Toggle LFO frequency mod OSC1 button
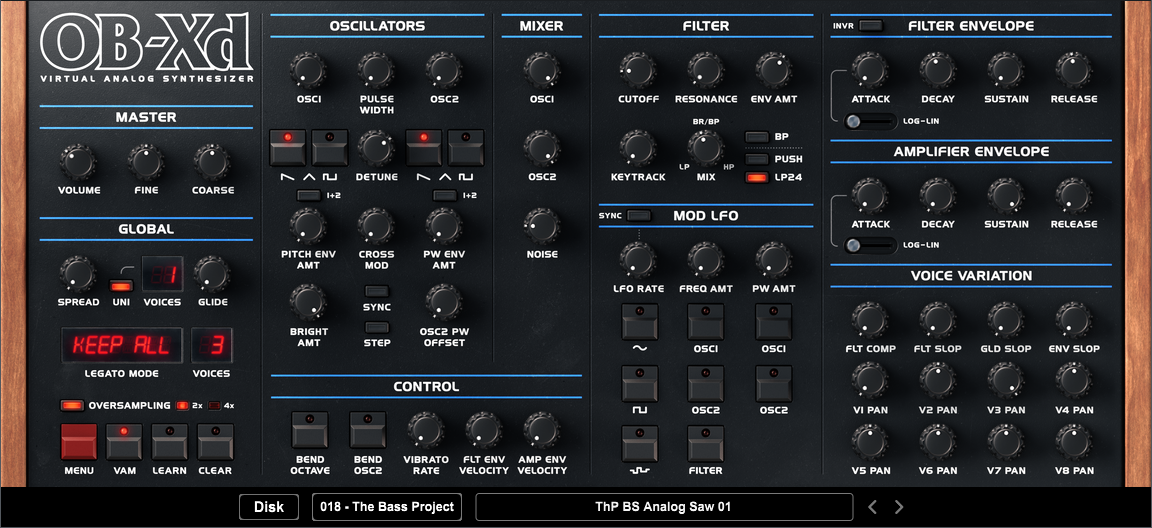The image size is (1152, 528). coord(706,322)
